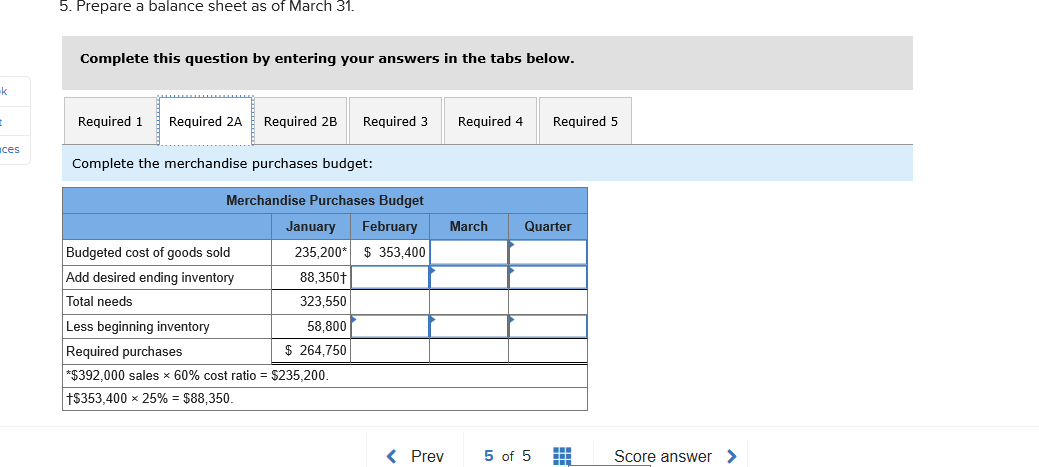Click Quarter required purchases cell

[547, 350]
